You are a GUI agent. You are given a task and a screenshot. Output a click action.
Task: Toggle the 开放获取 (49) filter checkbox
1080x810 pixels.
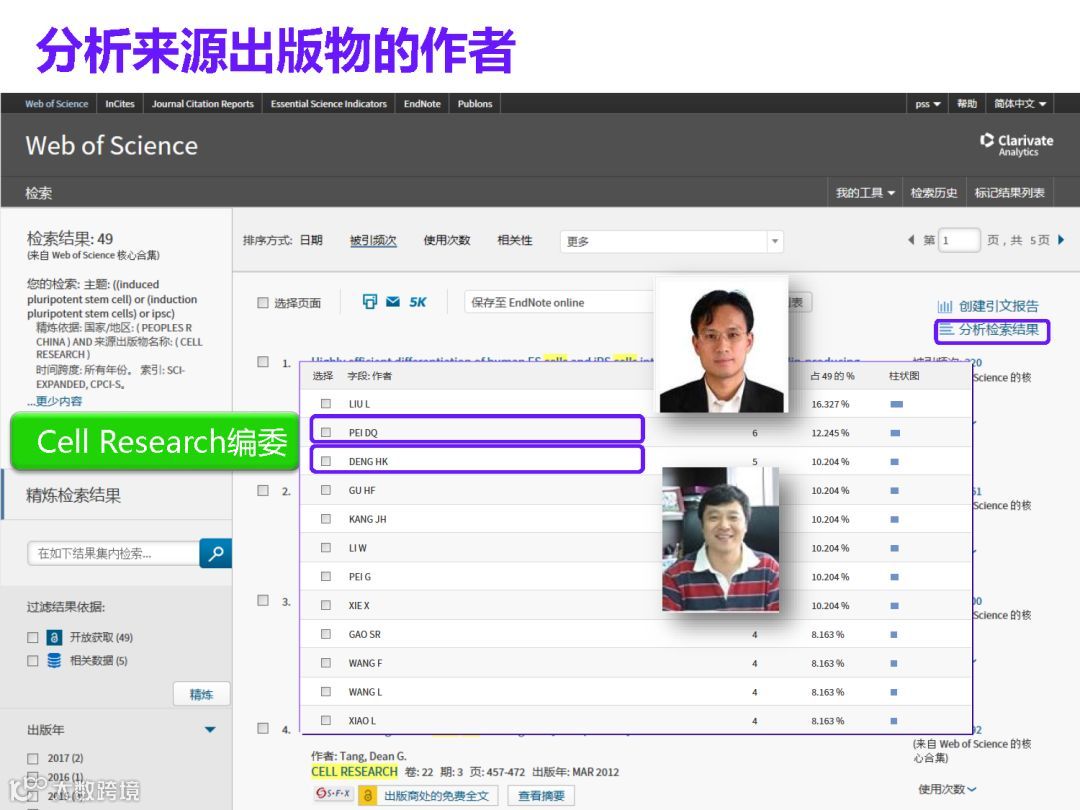(32, 638)
